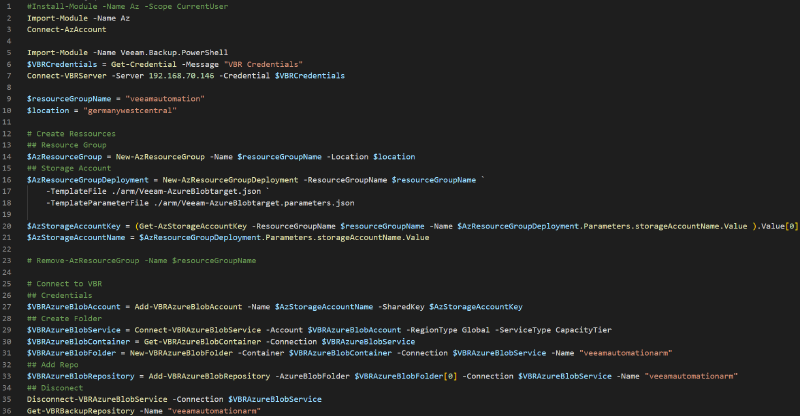Click line number 36 in the gutter
Viewport: 800px width, 416px height.
8,410
